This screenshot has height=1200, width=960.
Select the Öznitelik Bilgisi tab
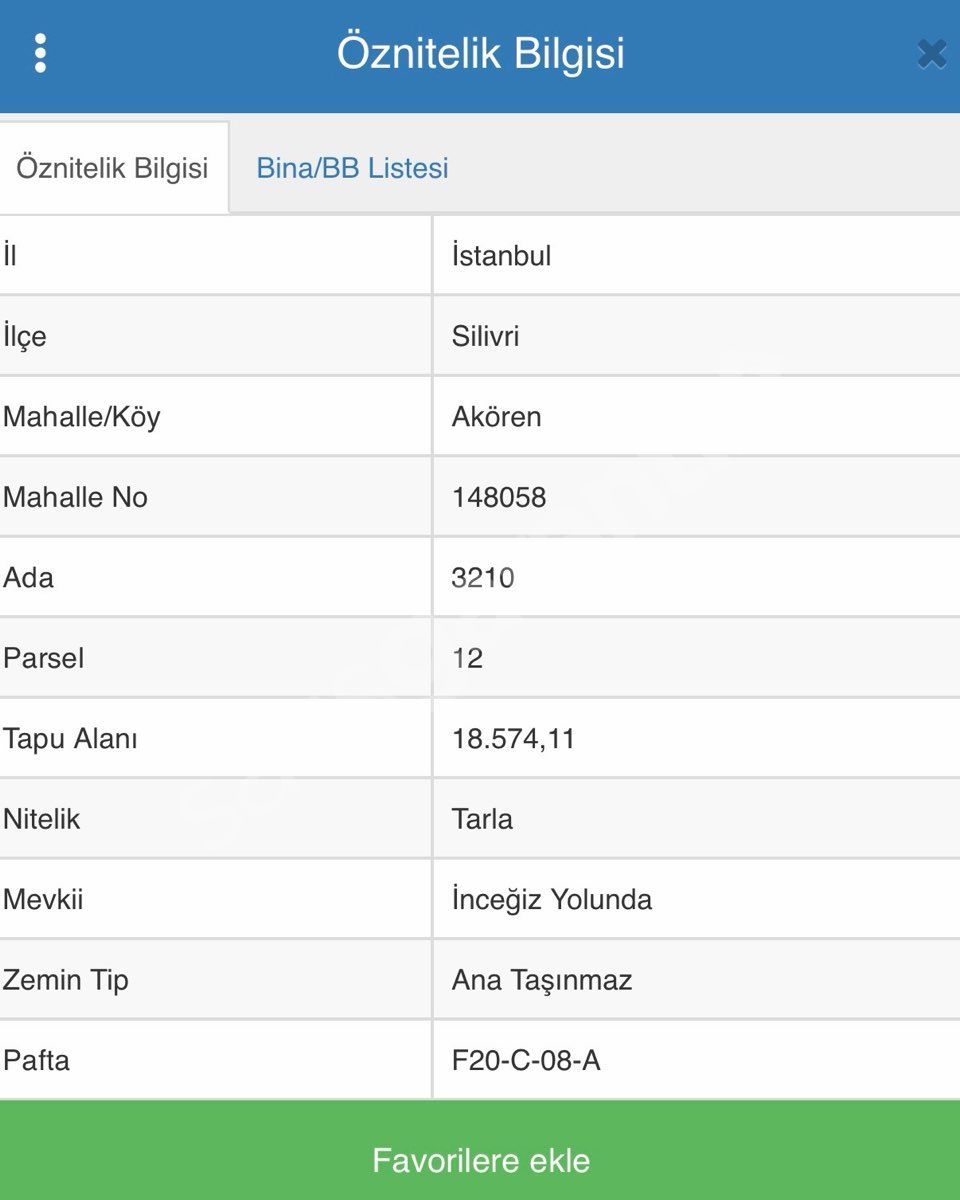coord(113,168)
